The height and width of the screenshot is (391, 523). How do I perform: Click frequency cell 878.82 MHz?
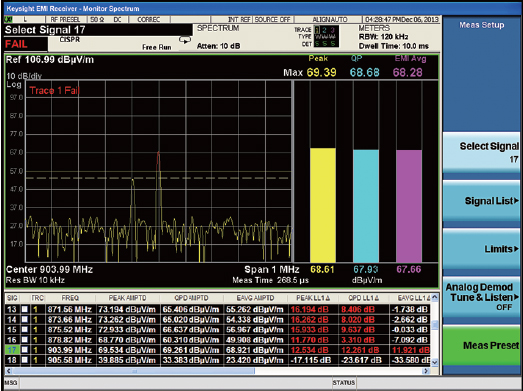pos(70,340)
